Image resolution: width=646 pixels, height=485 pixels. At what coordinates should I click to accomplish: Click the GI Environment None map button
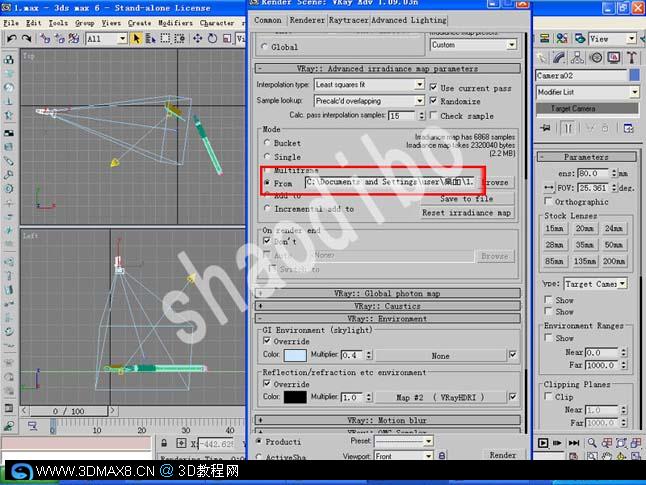coord(440,356)
